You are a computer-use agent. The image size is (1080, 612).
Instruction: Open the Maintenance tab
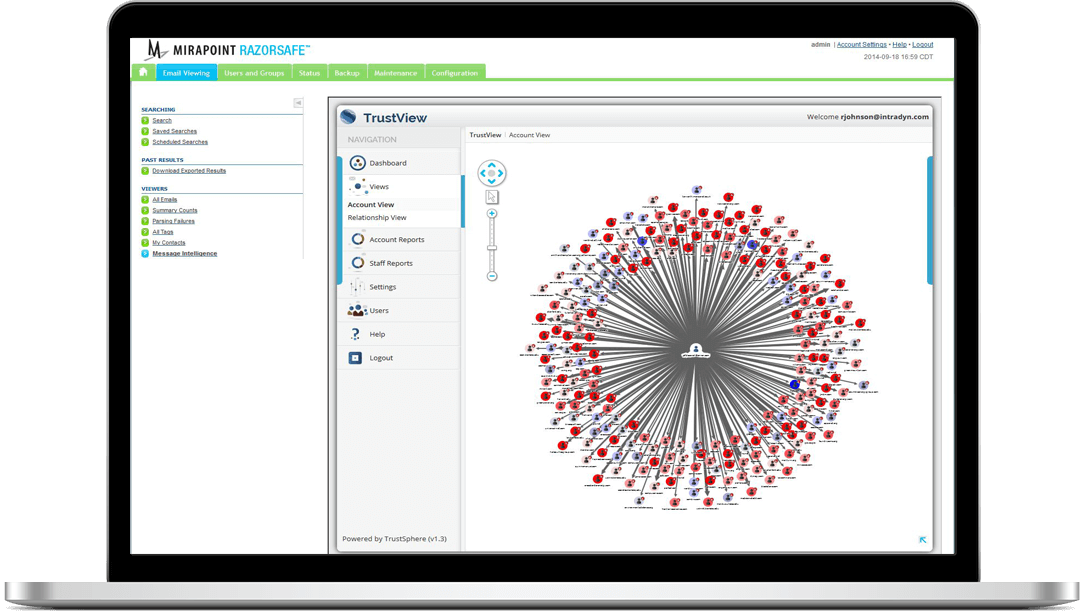click(x=395, y=72)
